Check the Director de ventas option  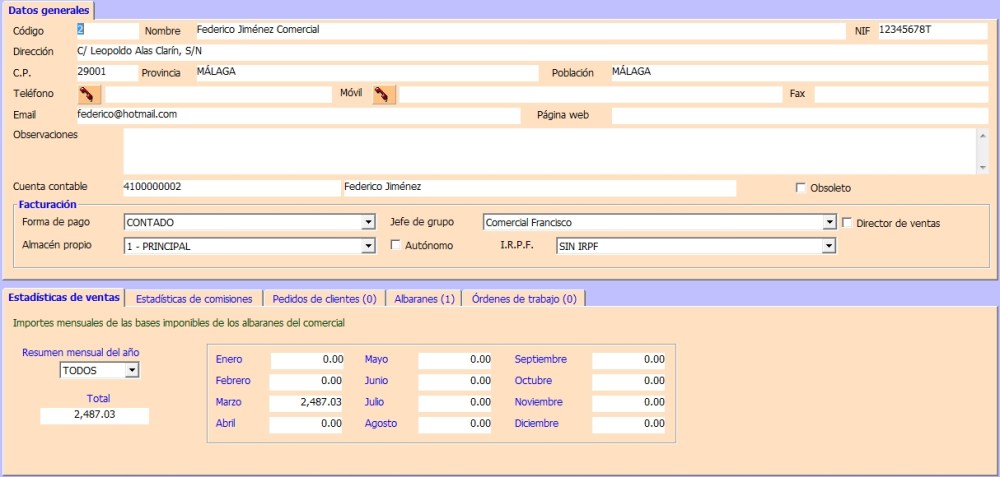click(x=847, y=223)
